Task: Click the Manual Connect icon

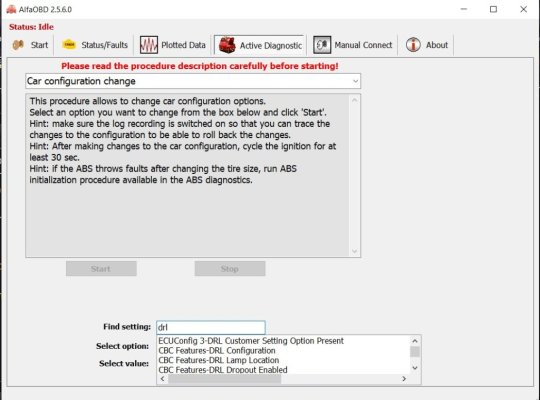Action: 322,45
